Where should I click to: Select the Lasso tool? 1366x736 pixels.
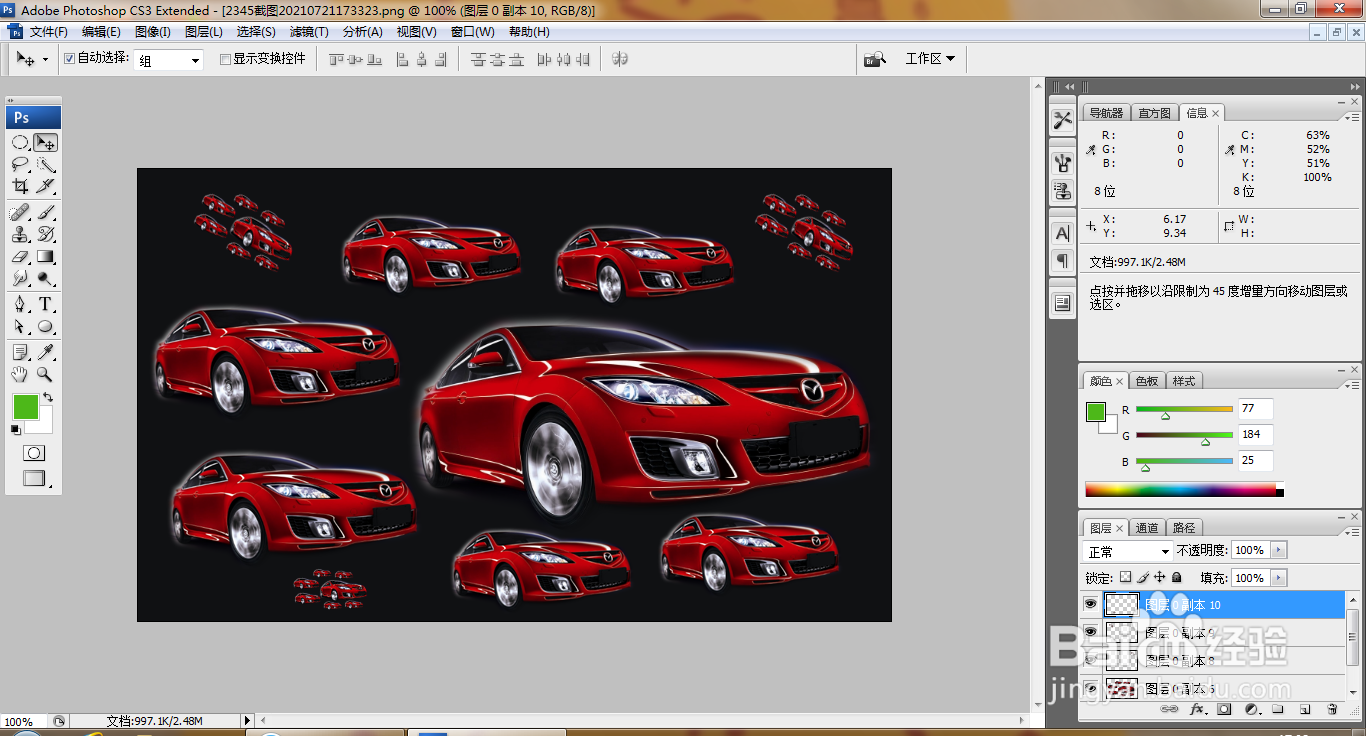click(20, 165)
